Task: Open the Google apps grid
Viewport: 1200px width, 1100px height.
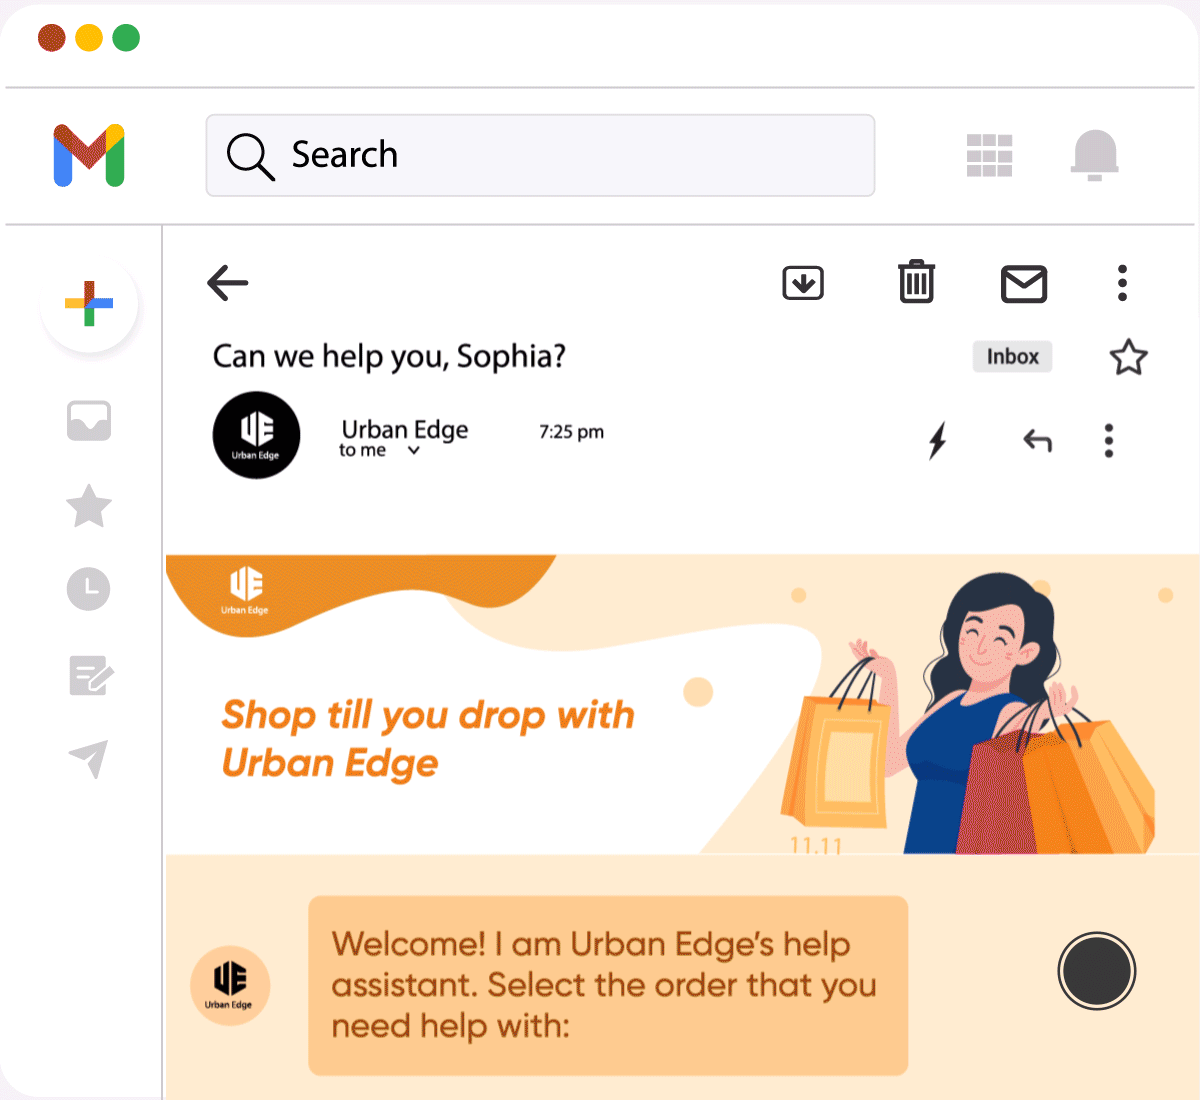Action: pos(990,156)
